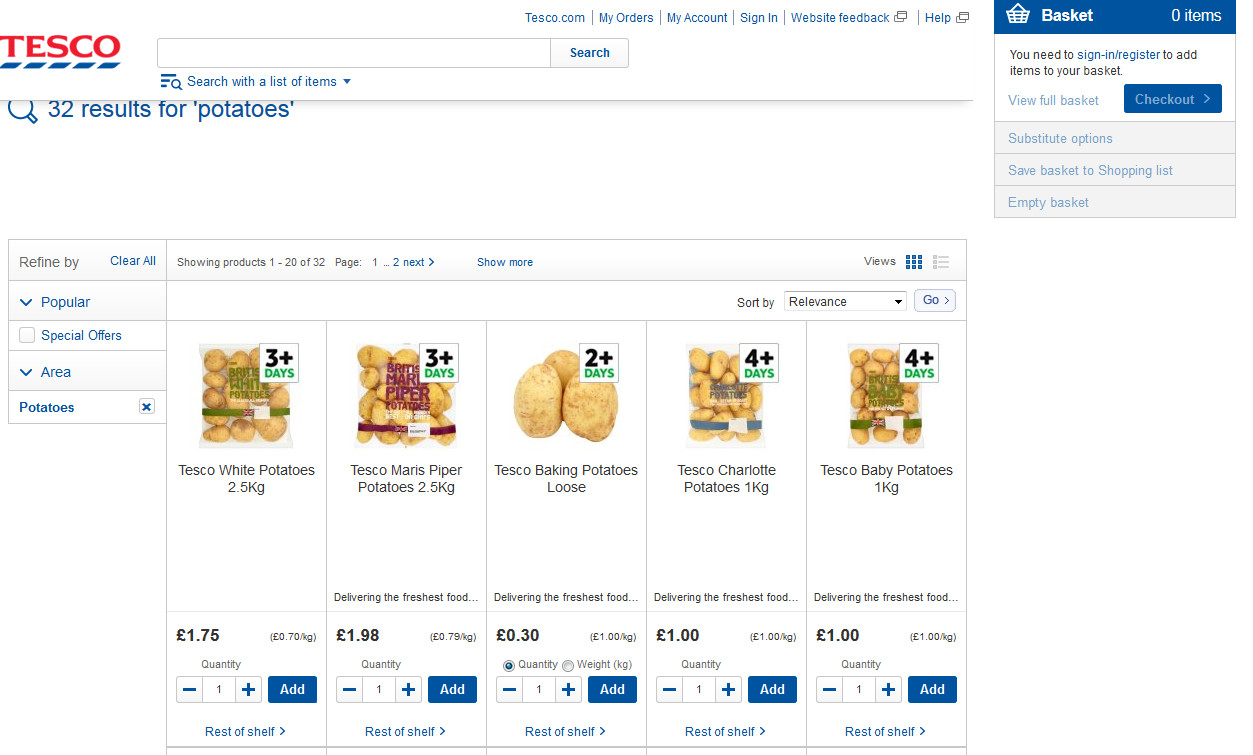
Task: Go to results page 2
Action: (x=396, y=262)
